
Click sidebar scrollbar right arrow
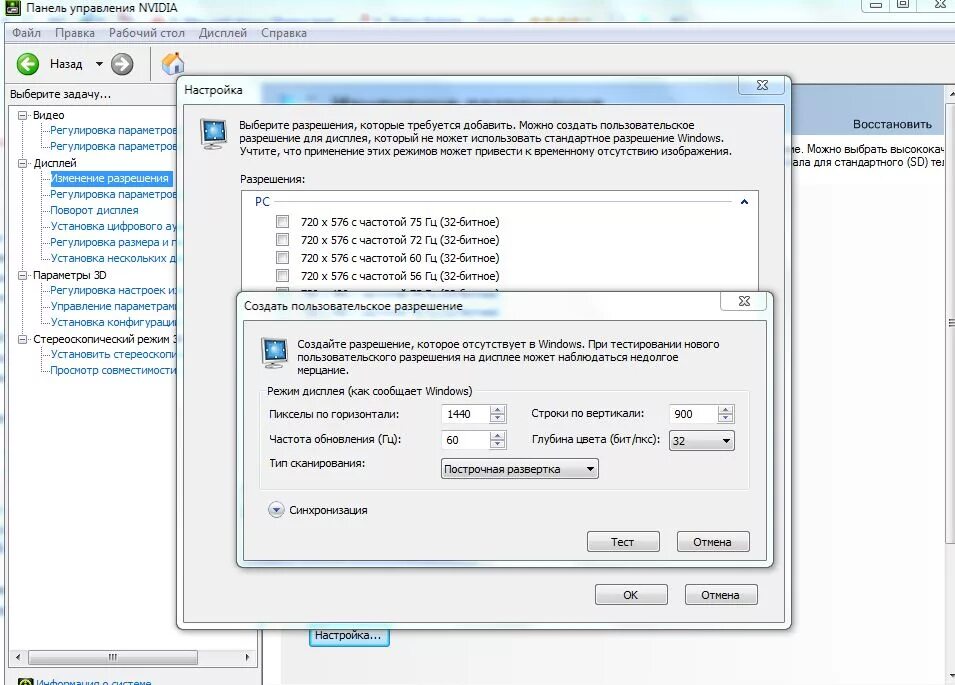pyautogui.click(x=247, y=658)
